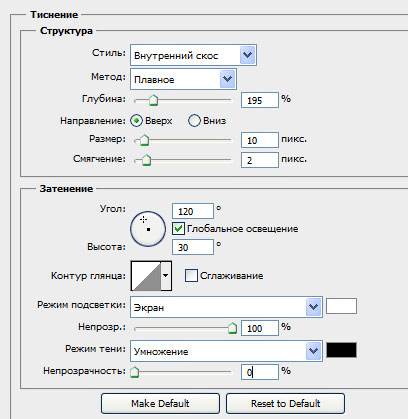Select the Вниз direction radio button
Viewport: 408px width, 419px height.
[194, 121]
